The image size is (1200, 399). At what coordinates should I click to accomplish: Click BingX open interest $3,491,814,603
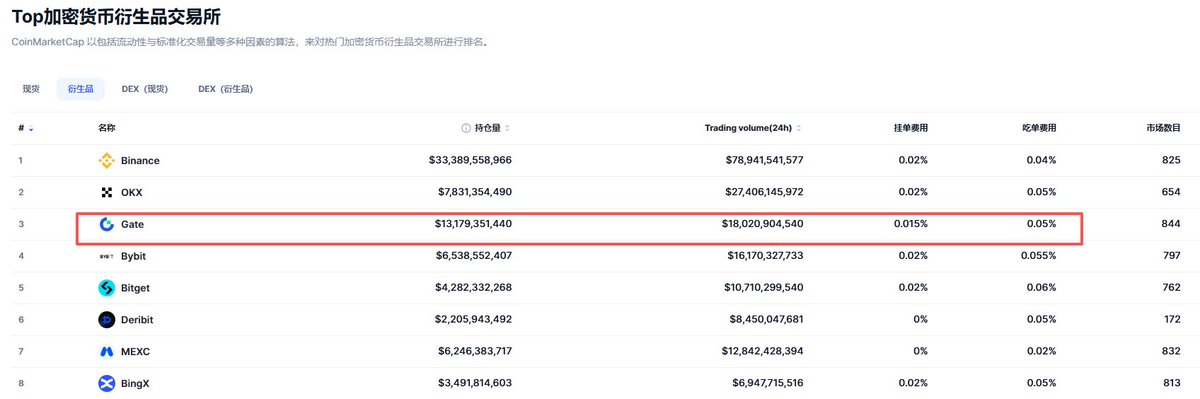click(474, 383)
